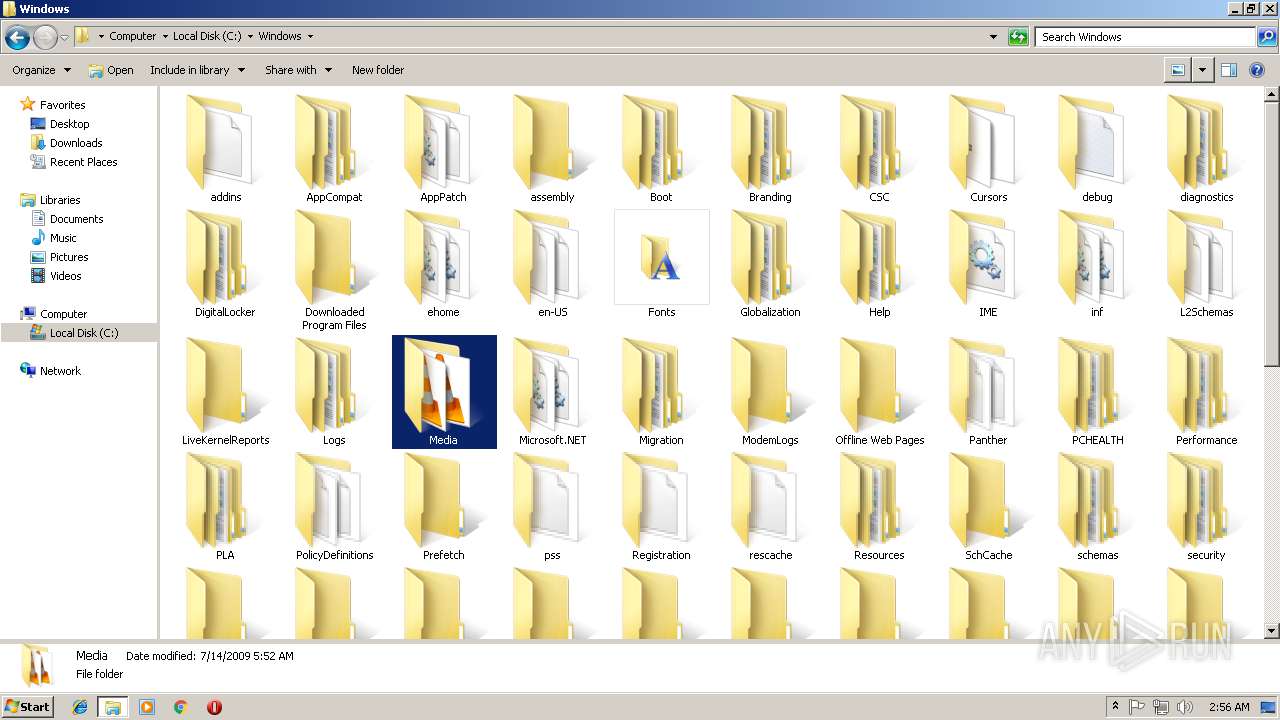
Task: Launch Internet Explorer from taskbar
Action: coord(80,707)
